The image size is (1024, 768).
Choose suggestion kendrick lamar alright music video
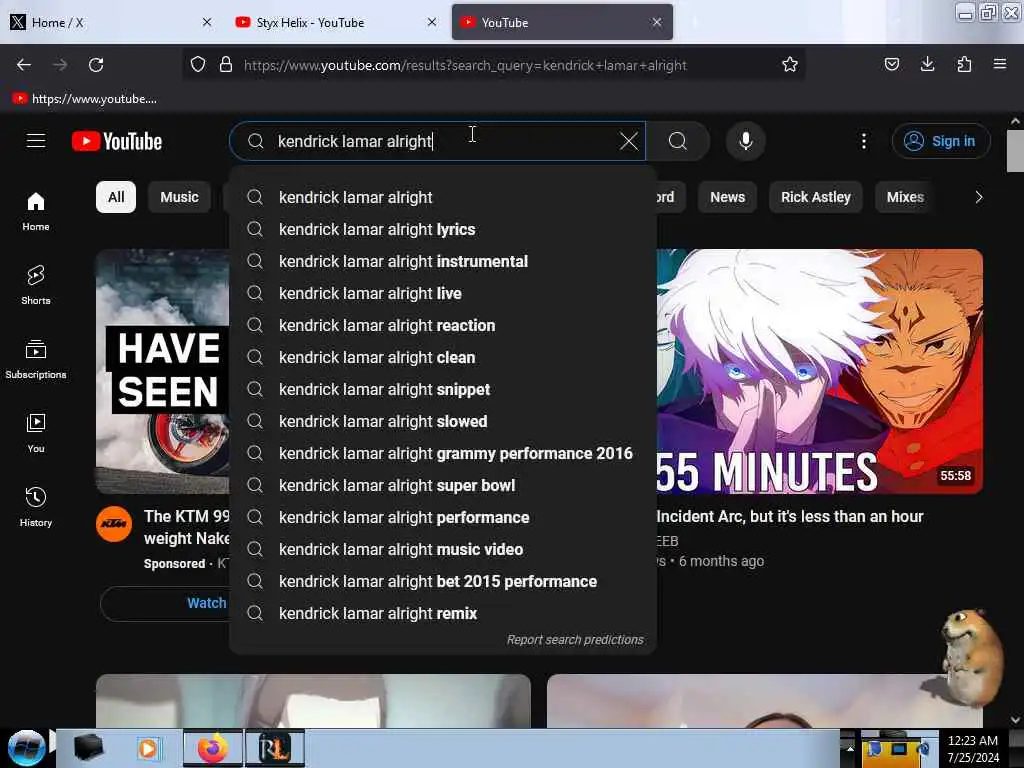pyautogui.click(x=443, y=549)
